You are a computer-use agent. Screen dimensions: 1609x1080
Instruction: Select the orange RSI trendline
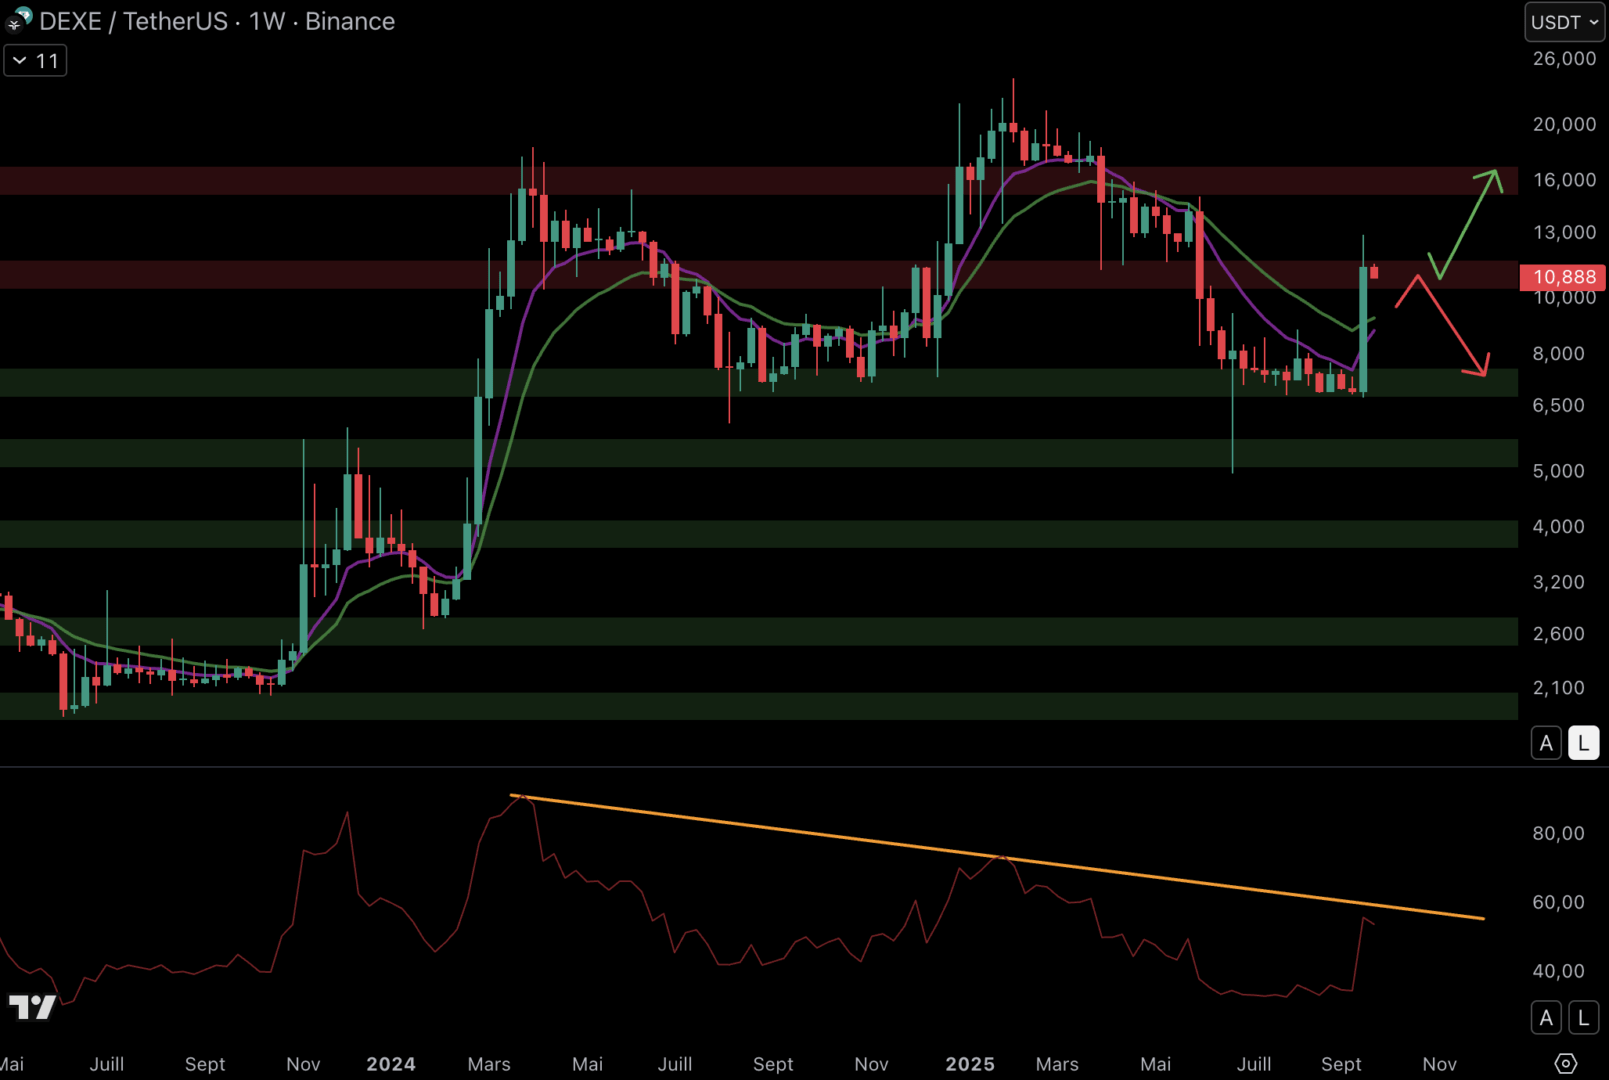tap(996, 856)
